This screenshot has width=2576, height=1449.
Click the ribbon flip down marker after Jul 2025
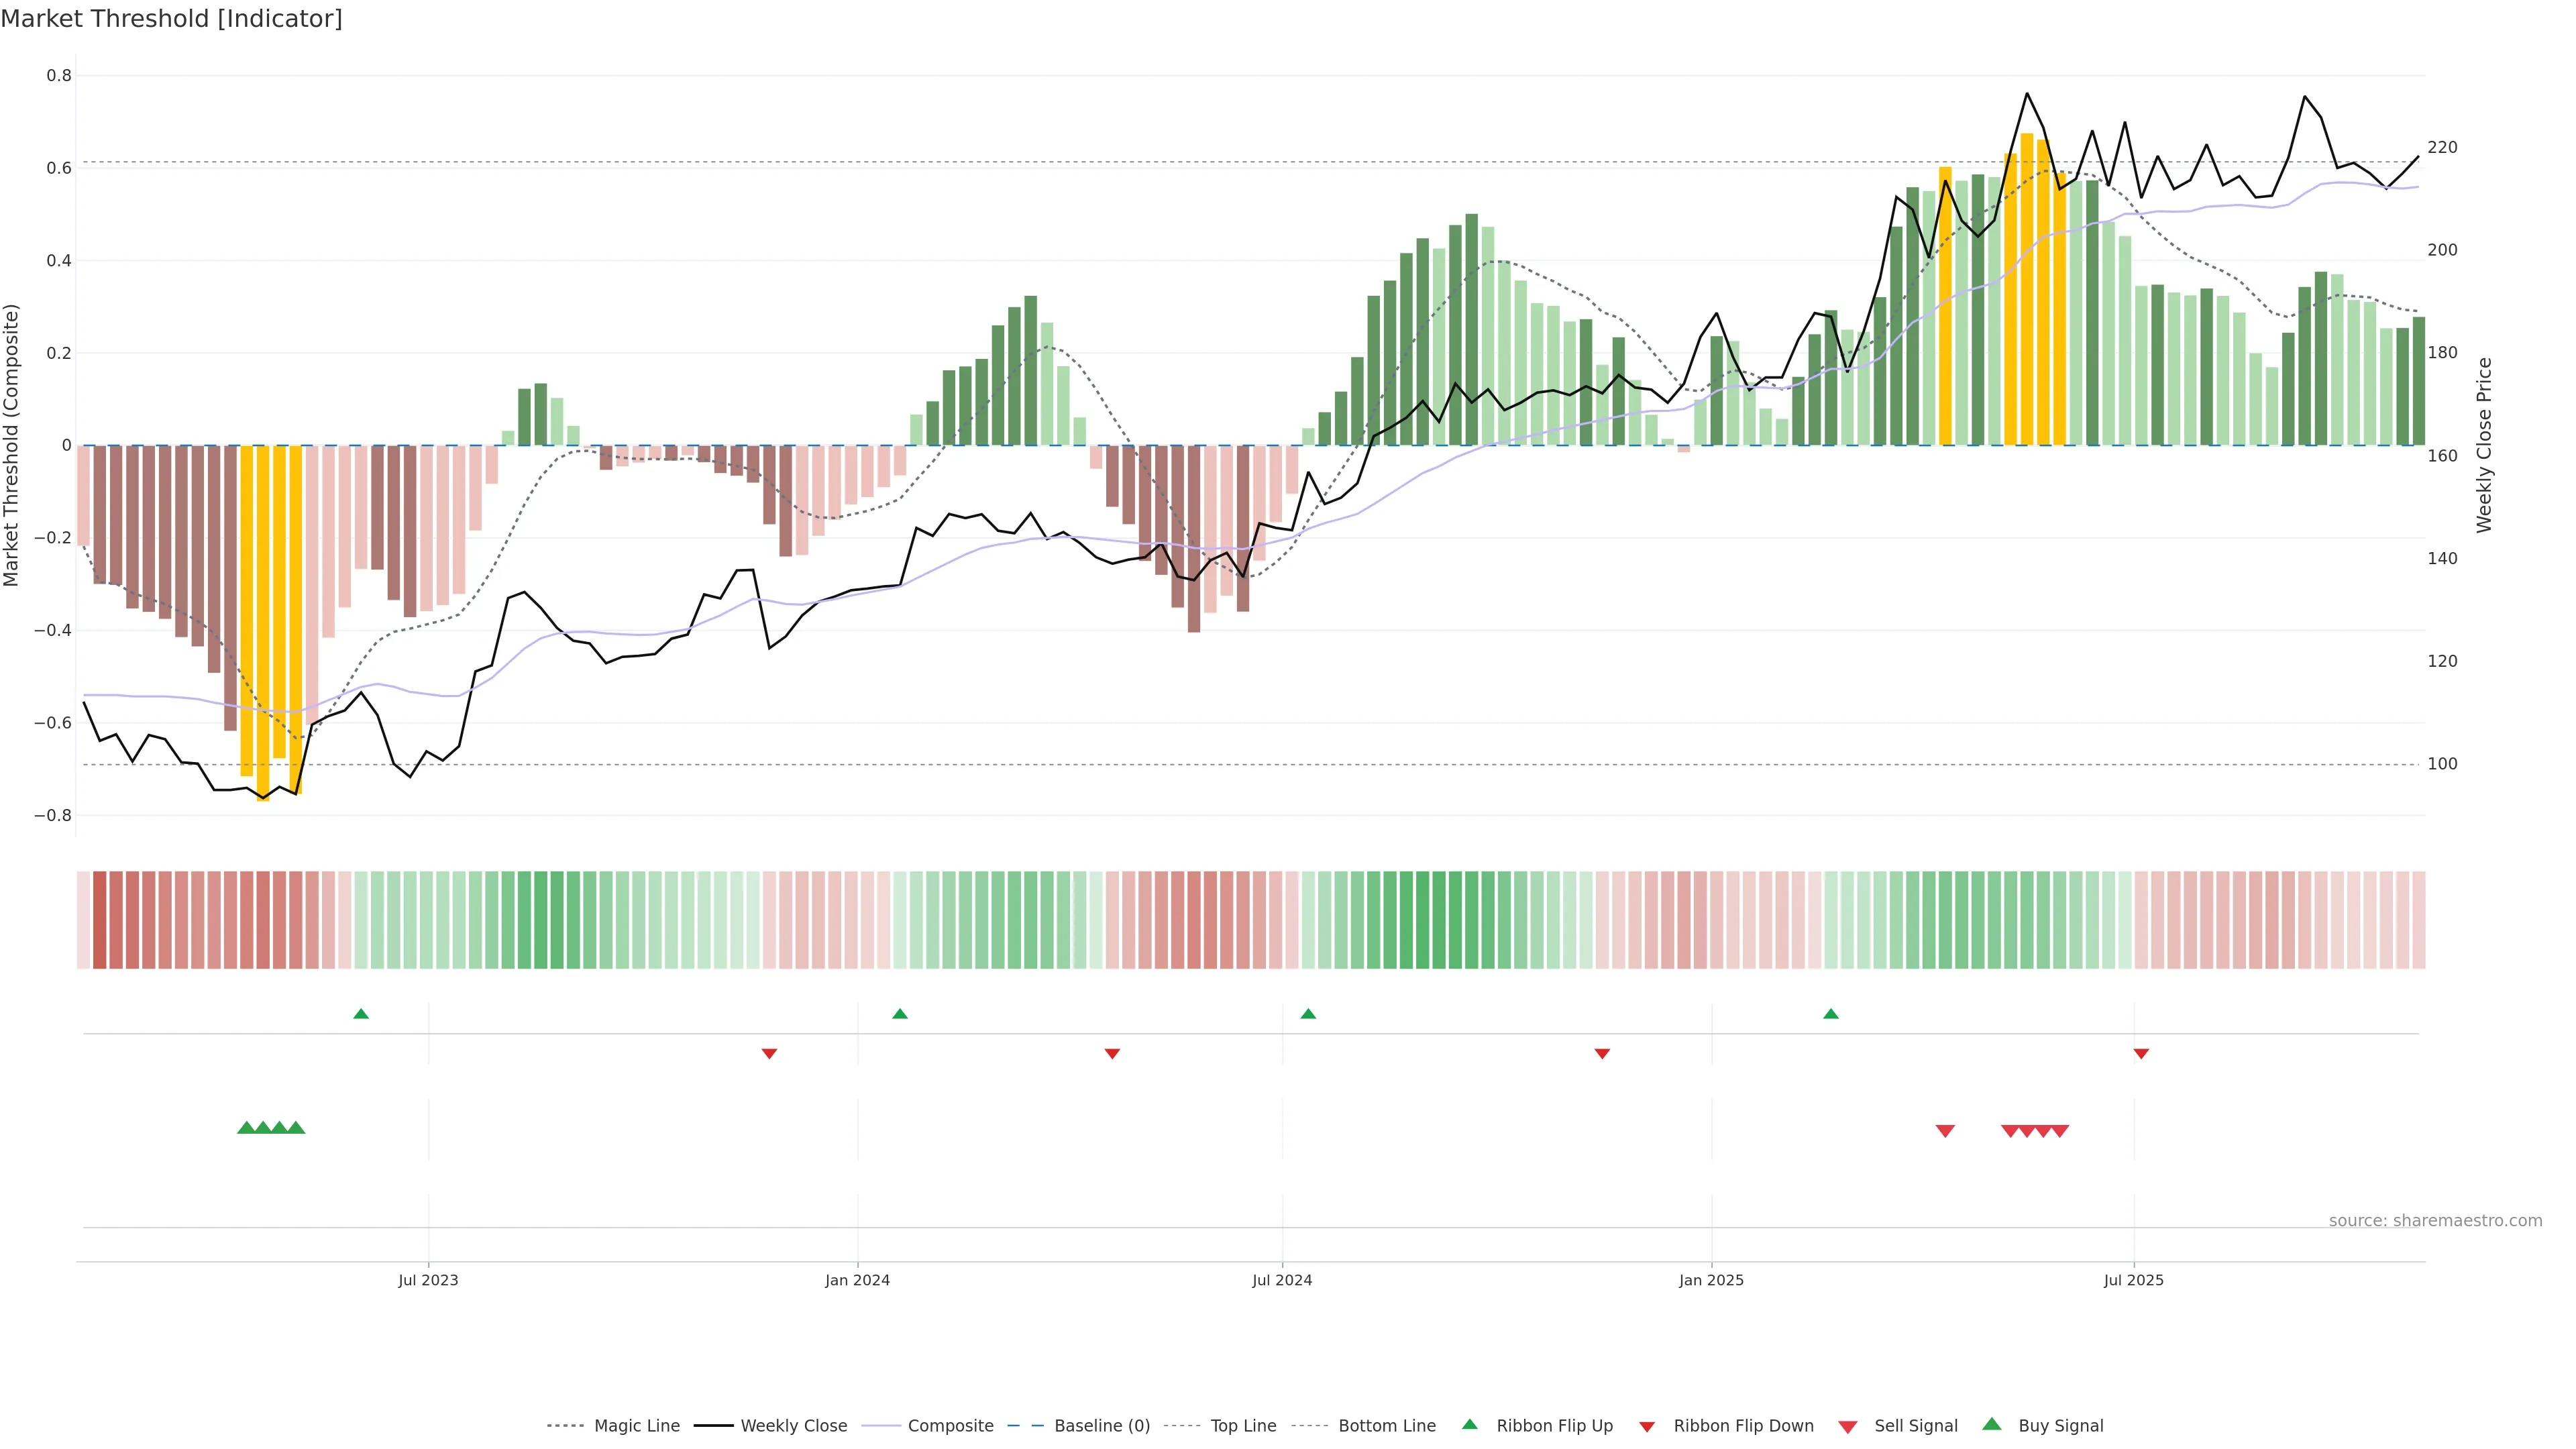[2141, 1054]
